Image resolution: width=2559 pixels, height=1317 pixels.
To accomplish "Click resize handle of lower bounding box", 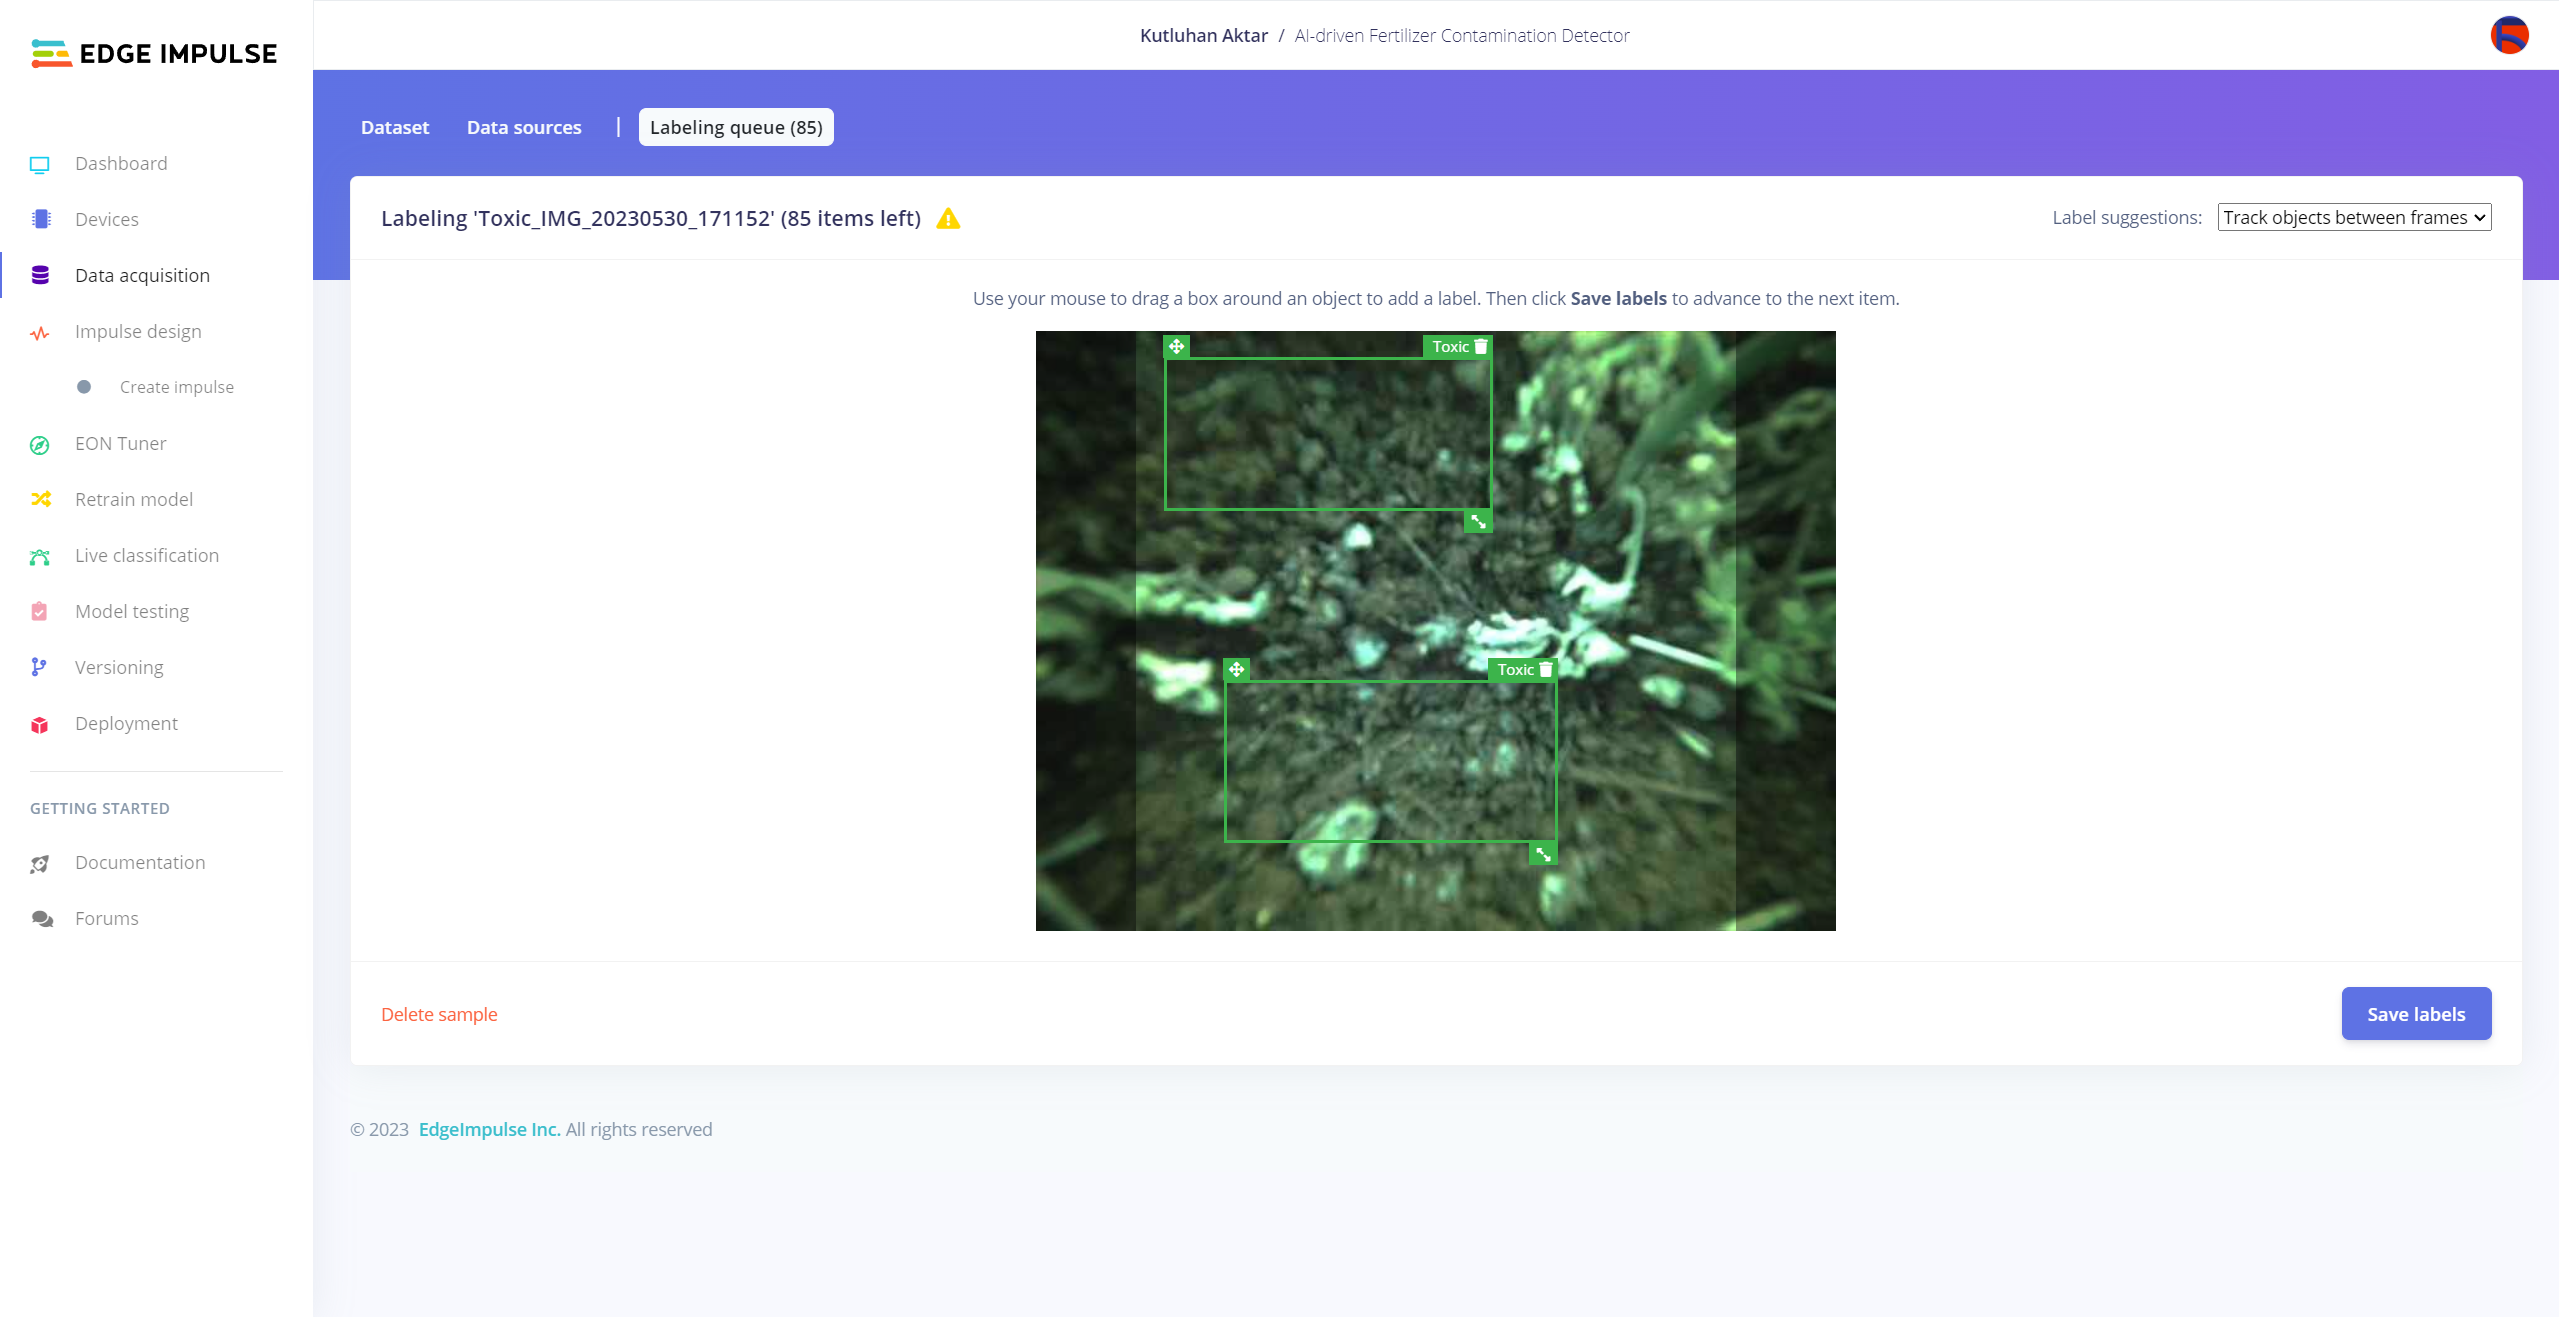I will click(x=1543, y=854).
